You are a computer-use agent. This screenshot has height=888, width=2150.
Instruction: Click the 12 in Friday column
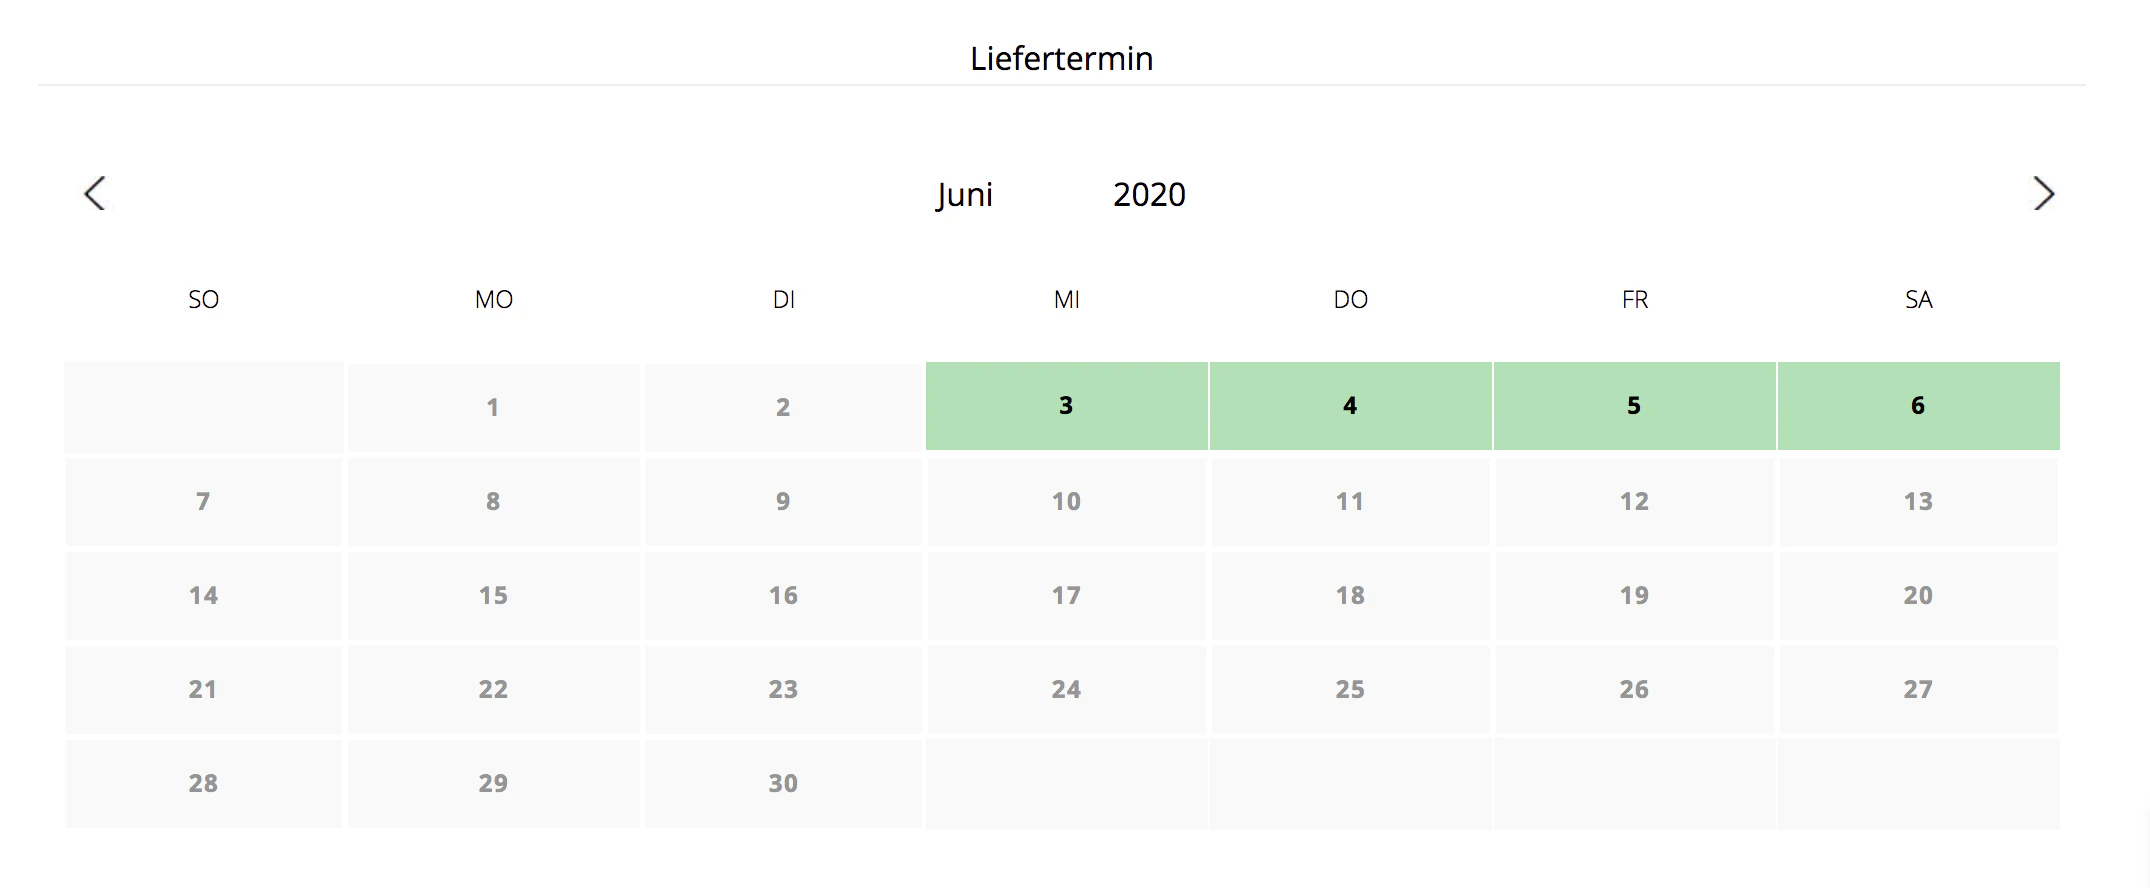(x=1634, y=501)
